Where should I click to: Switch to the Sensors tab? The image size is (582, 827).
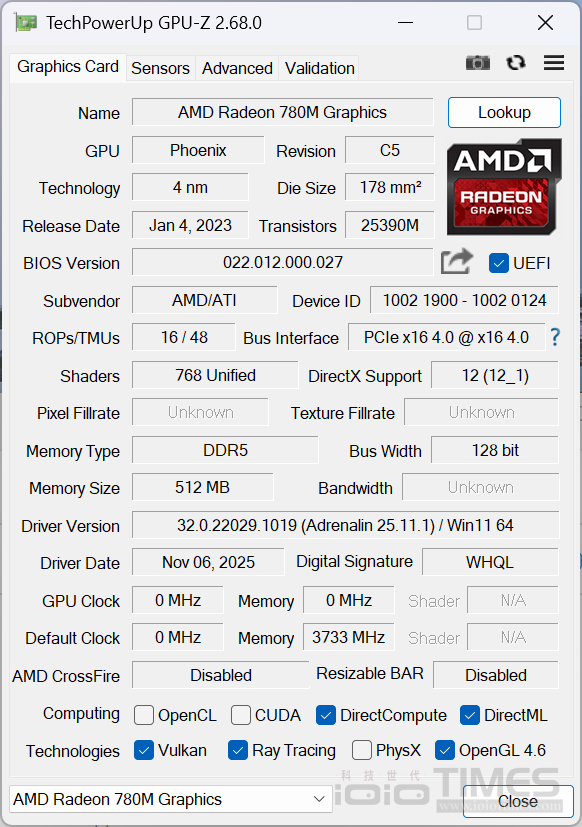(160, 68)
